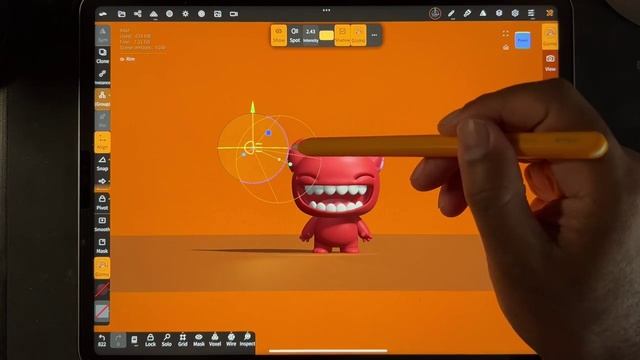
Task: Toggle Mask visibility in bottom toolbar
Action: pos(199,340)
